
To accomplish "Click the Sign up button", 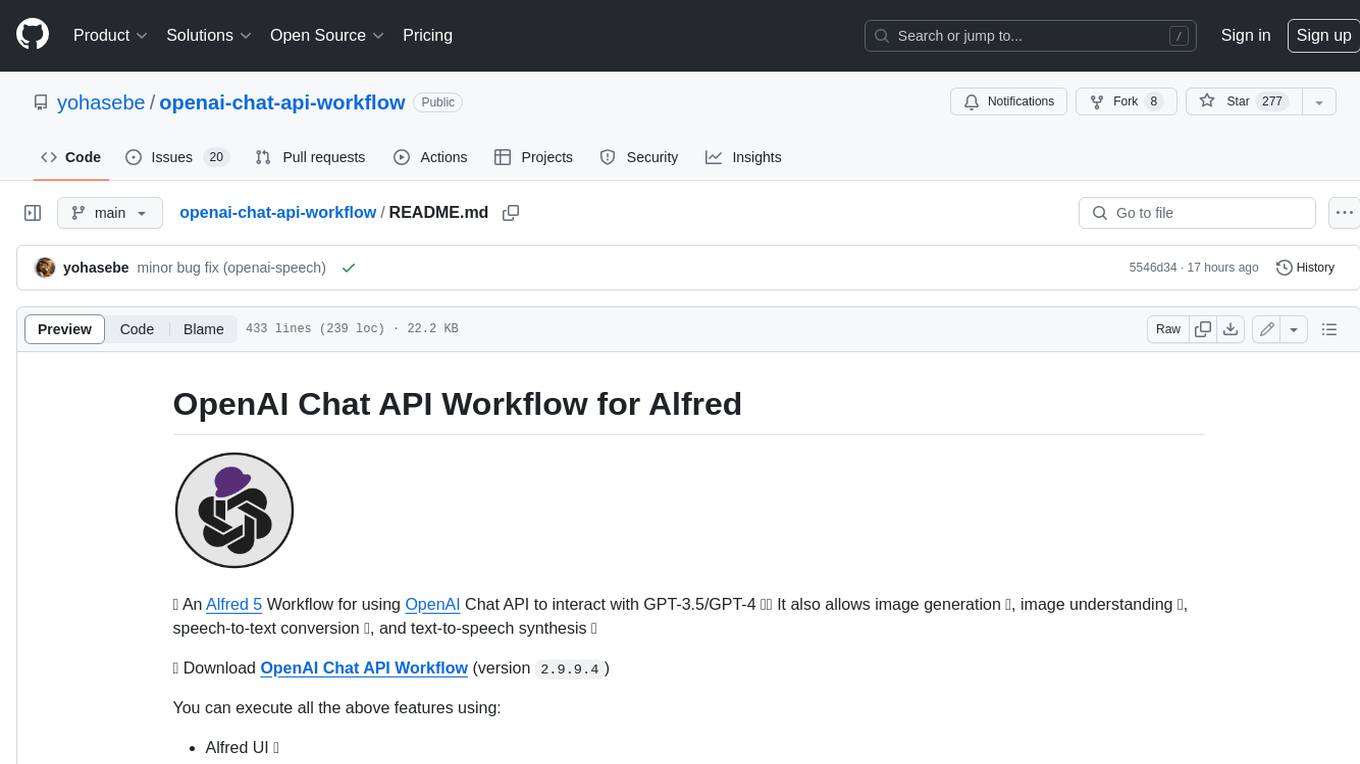I will pyautogui.click(x=1323, y=35).
